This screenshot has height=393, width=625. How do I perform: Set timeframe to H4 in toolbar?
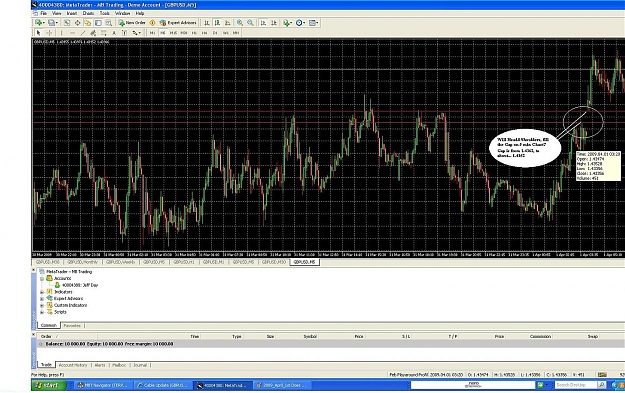click(204, 33)
